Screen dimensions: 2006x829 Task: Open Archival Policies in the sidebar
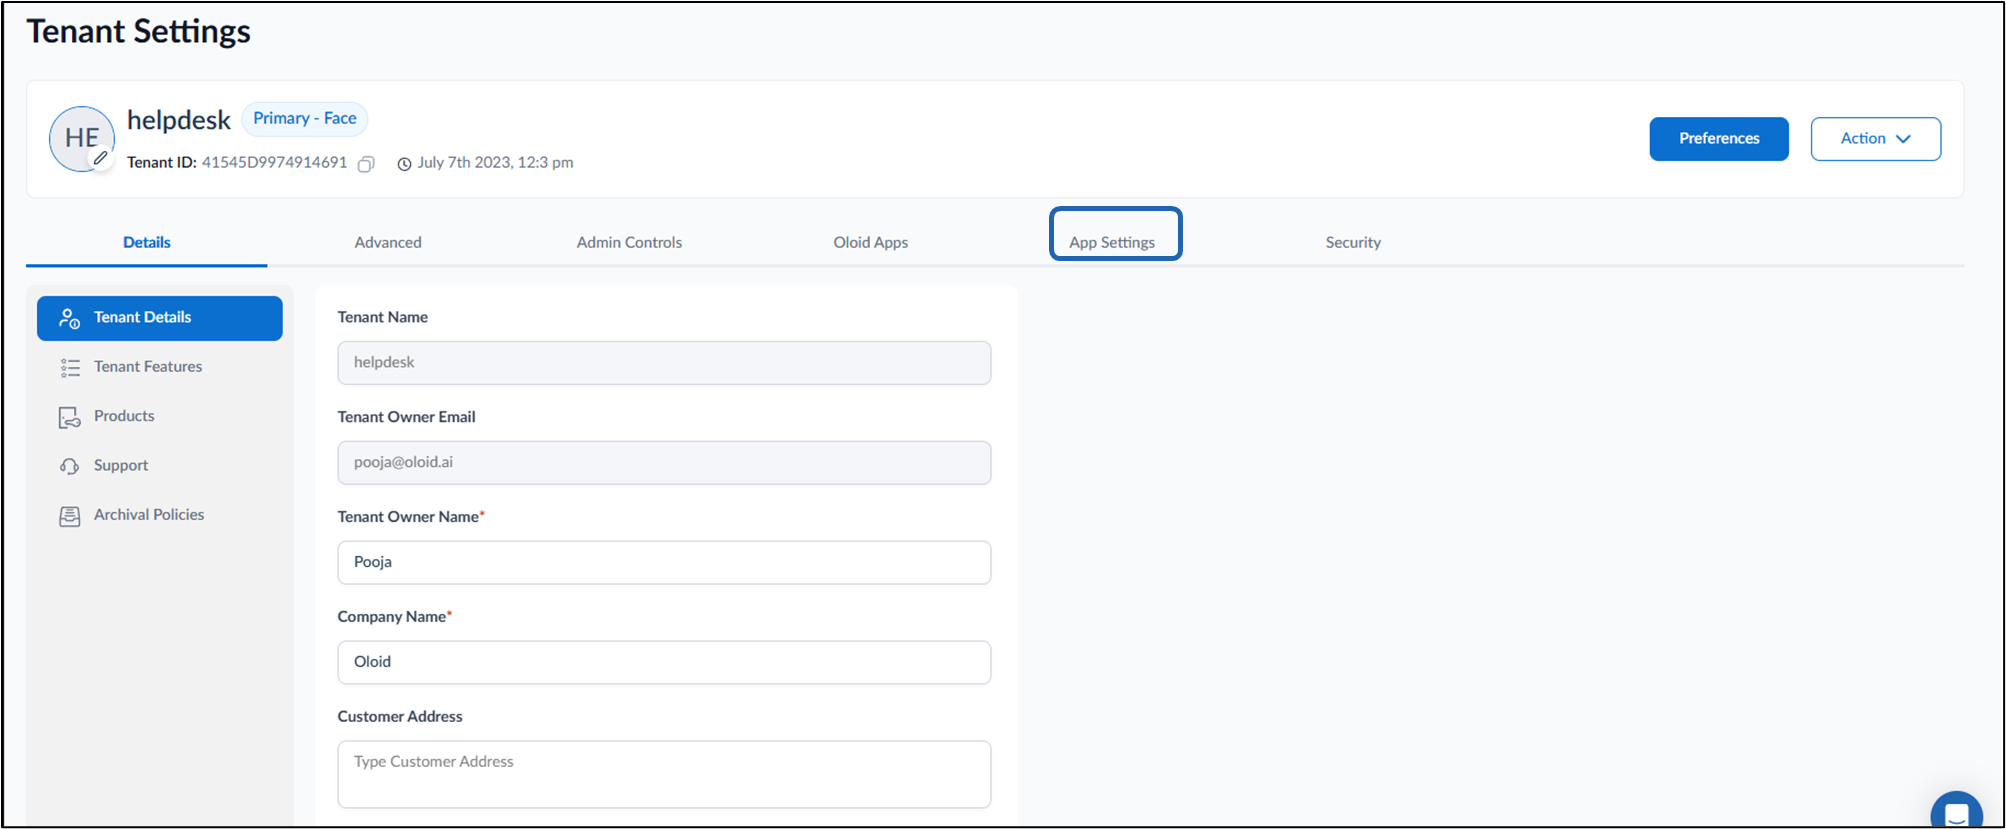point(160,515)
